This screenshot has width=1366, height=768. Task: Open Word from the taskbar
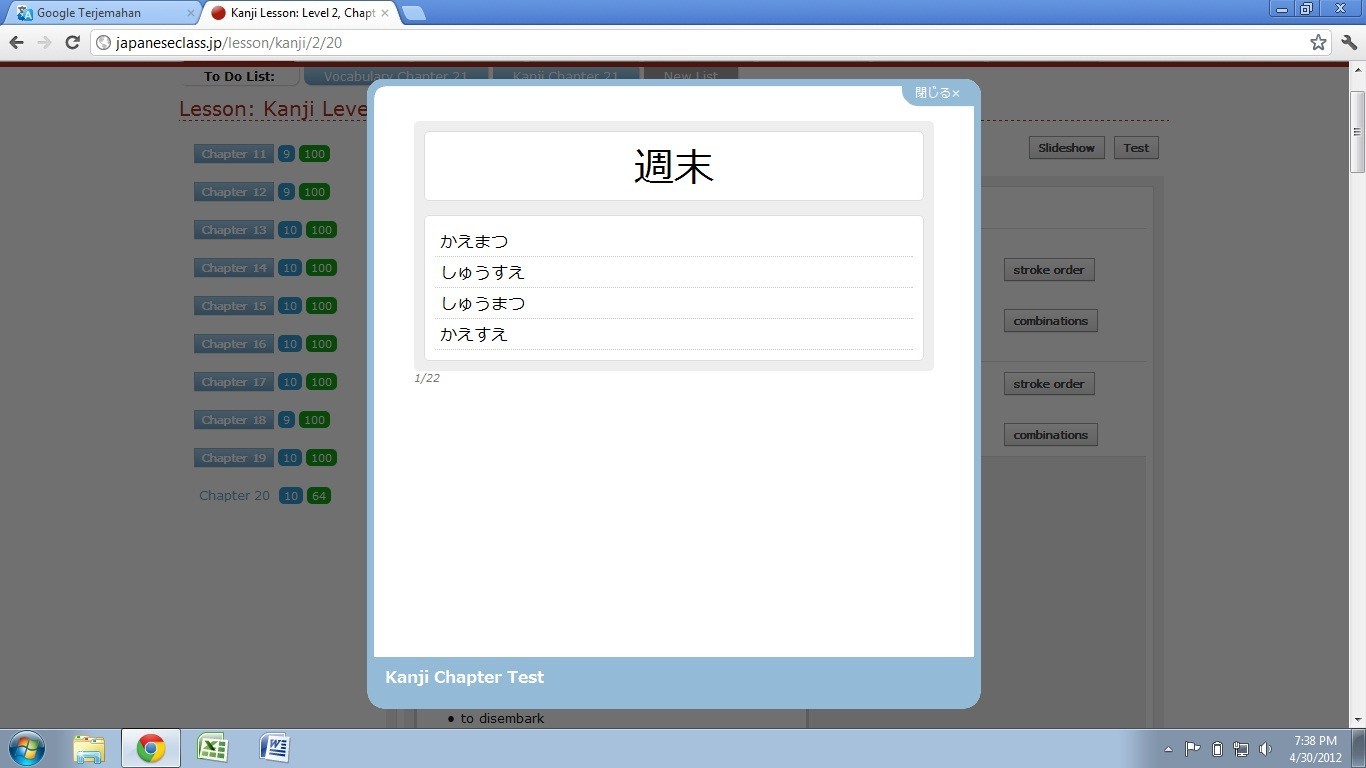click(x=274, y=748)
